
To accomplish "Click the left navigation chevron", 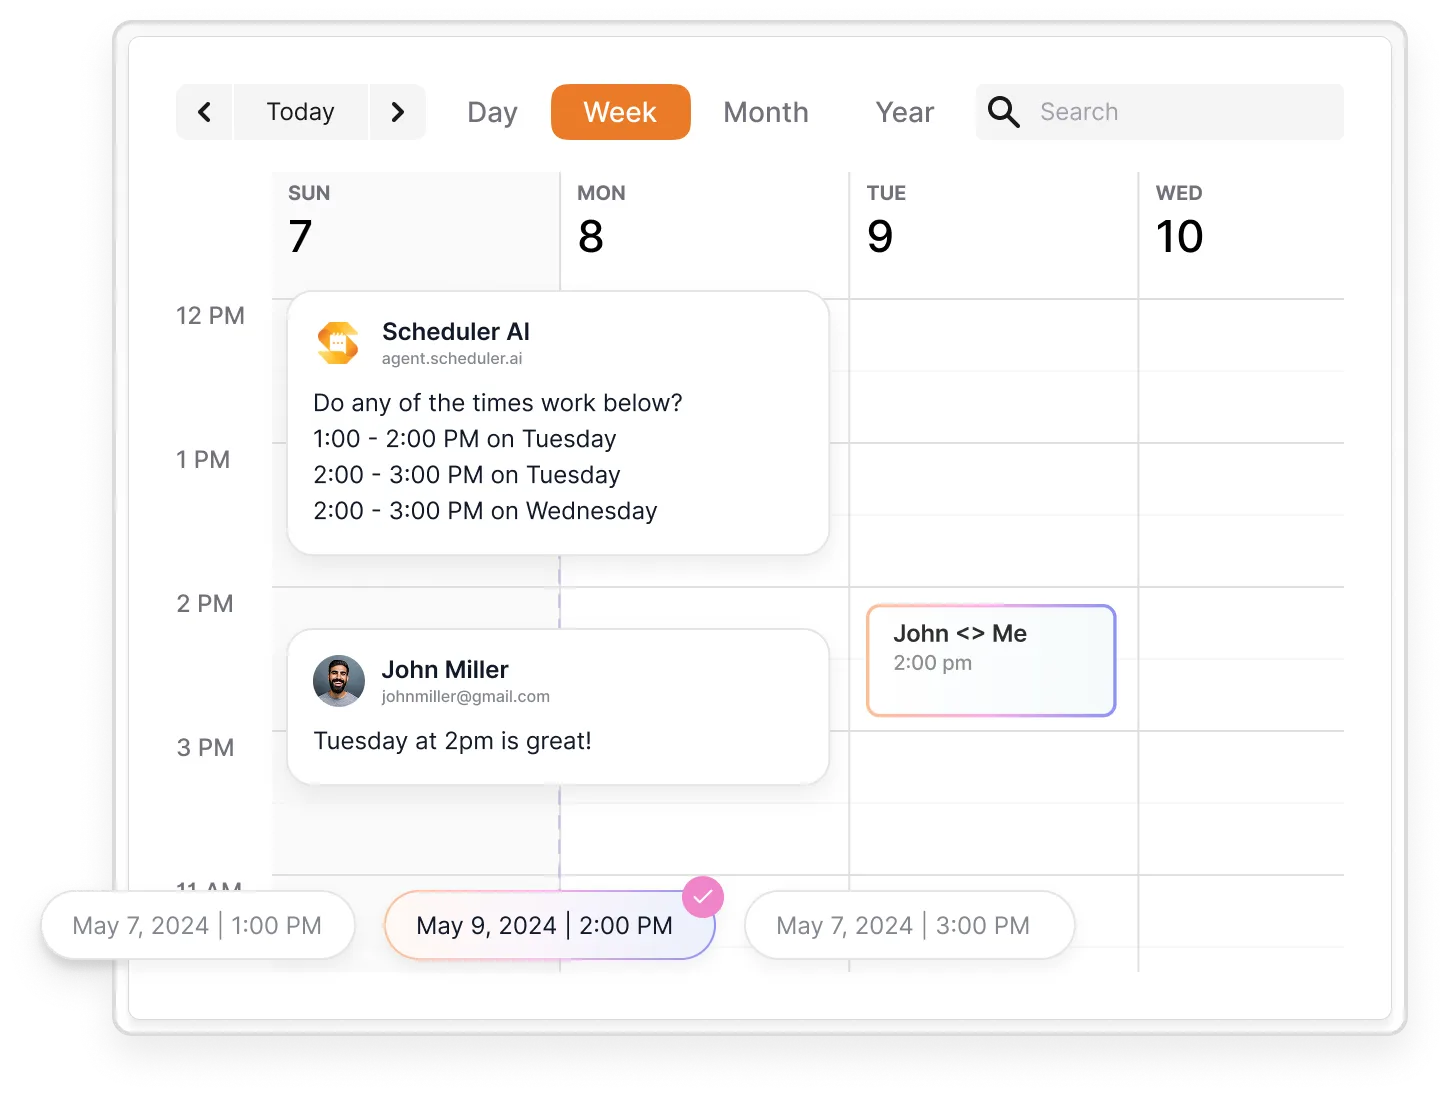I will (204, 112).
